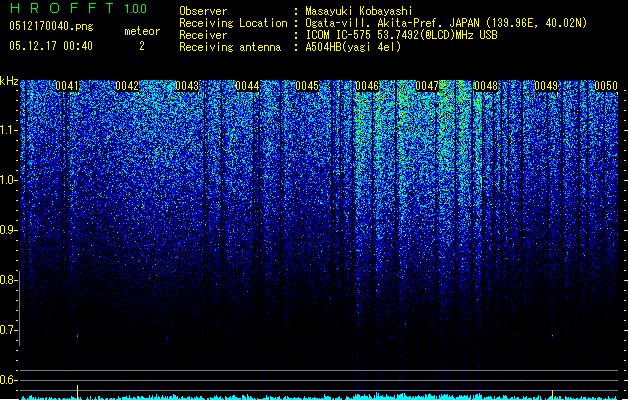Select the filename 0512170040.png
Viewport: 629px width, 400px height.
coord(51,26)
